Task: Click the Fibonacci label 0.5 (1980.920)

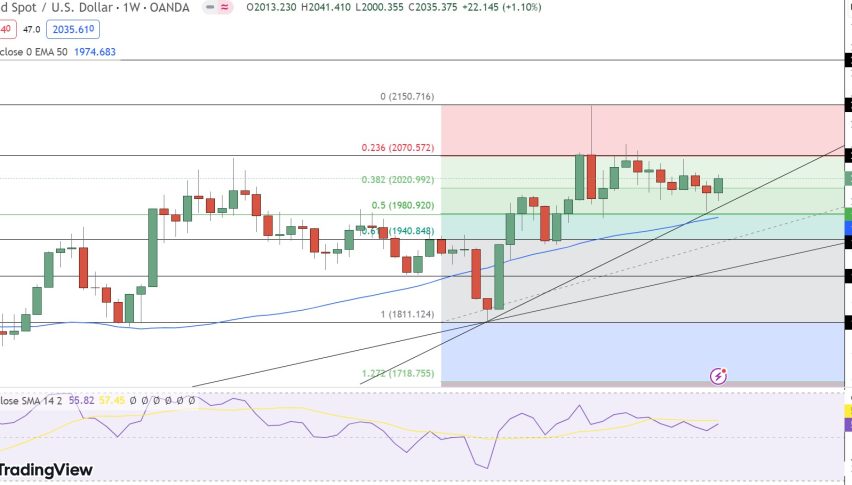Action: (x=403, y=205)
